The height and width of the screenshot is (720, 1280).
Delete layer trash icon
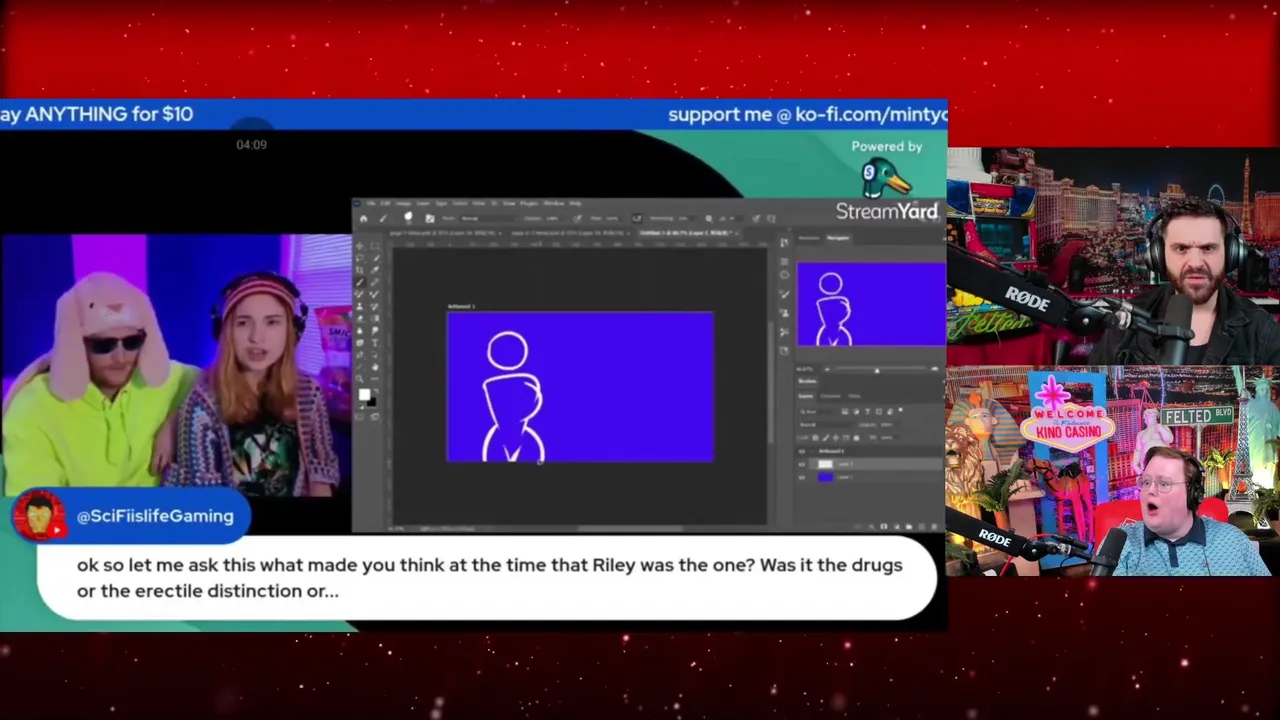point(934,527)
